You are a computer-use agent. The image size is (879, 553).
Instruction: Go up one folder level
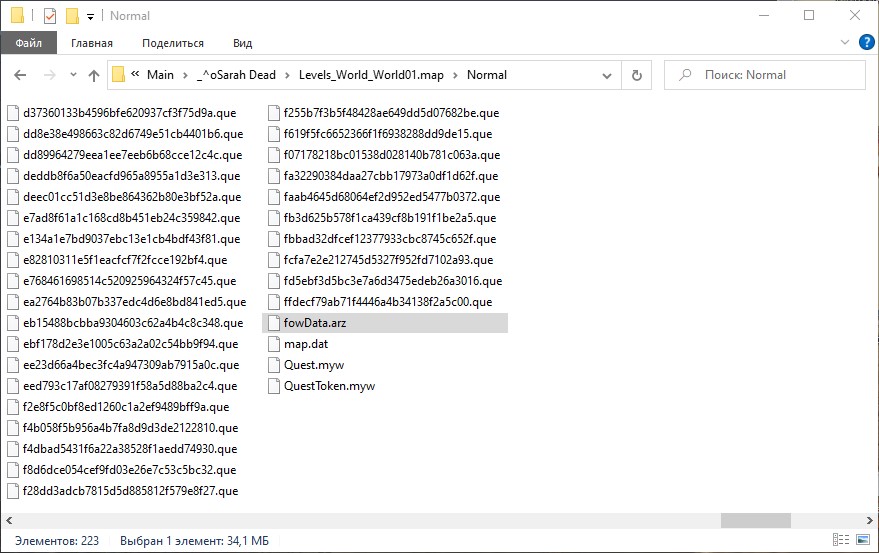(94, 75)
